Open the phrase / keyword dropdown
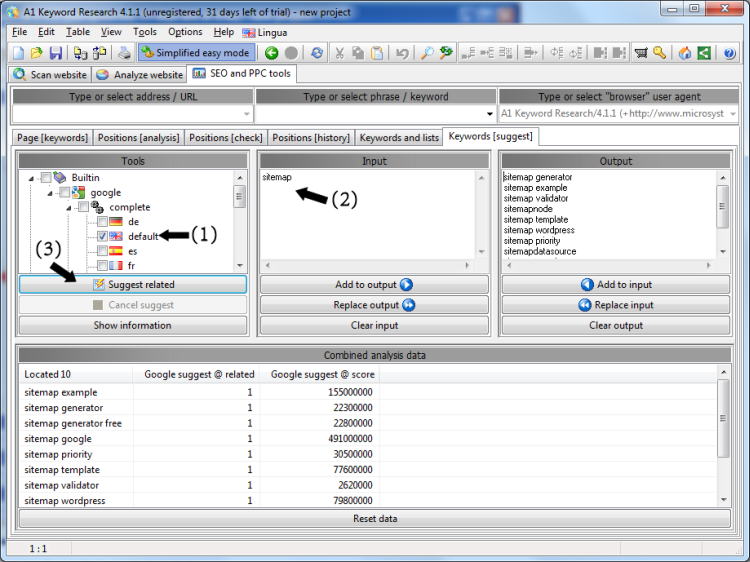 (x=489, y=115)
